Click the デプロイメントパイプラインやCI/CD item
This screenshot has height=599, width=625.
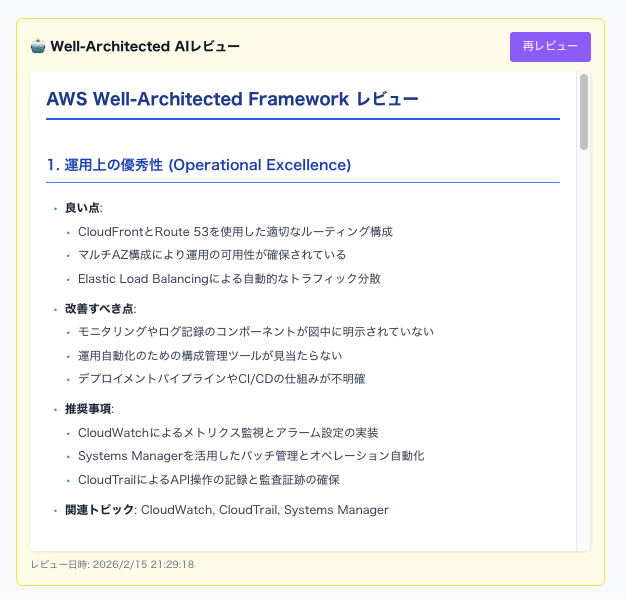coord(234,378)
